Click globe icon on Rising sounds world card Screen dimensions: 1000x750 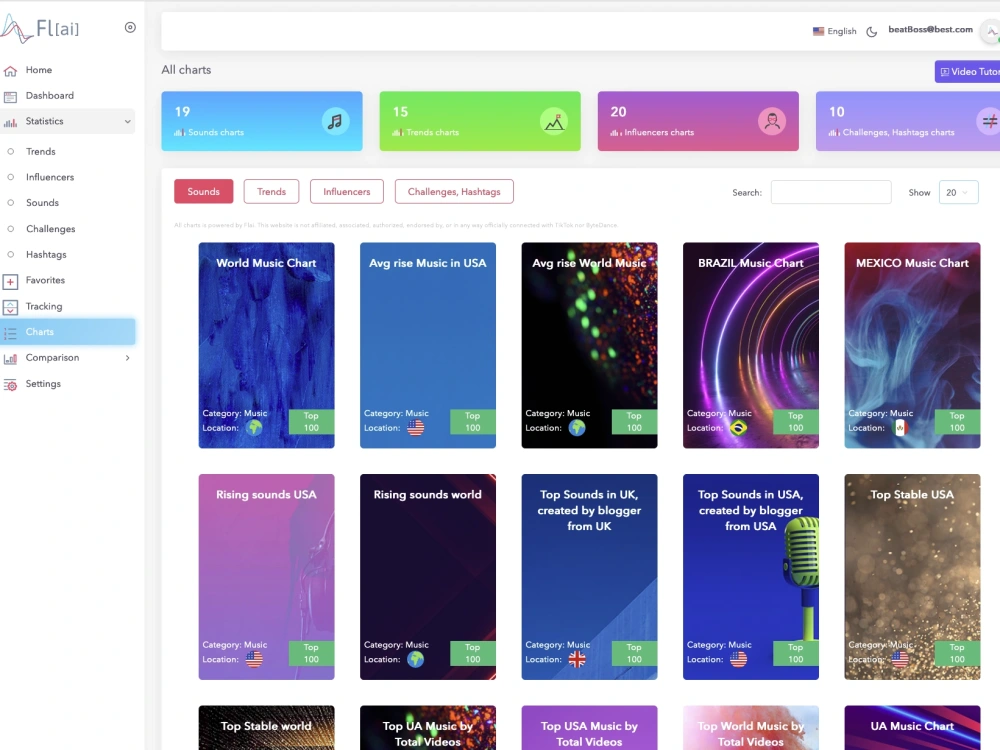point(416,659)
